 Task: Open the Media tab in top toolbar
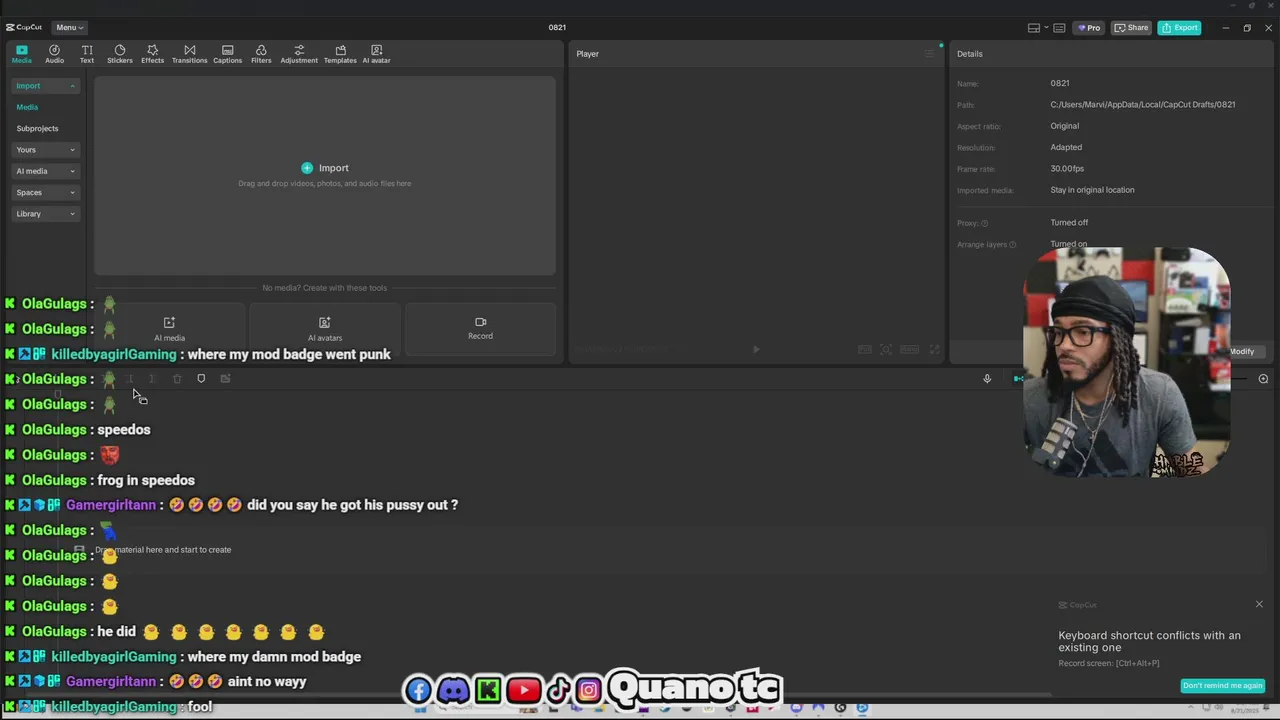click(x=21, y=54)
